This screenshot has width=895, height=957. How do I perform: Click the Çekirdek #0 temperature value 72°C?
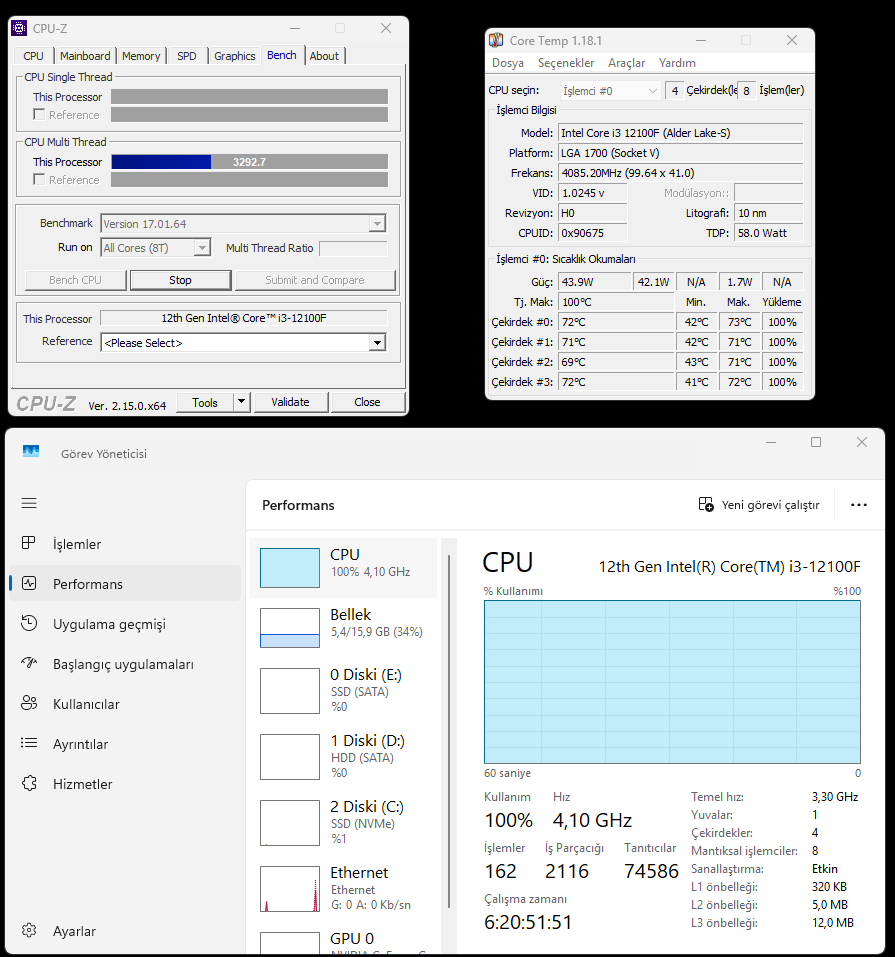[615, 322]
